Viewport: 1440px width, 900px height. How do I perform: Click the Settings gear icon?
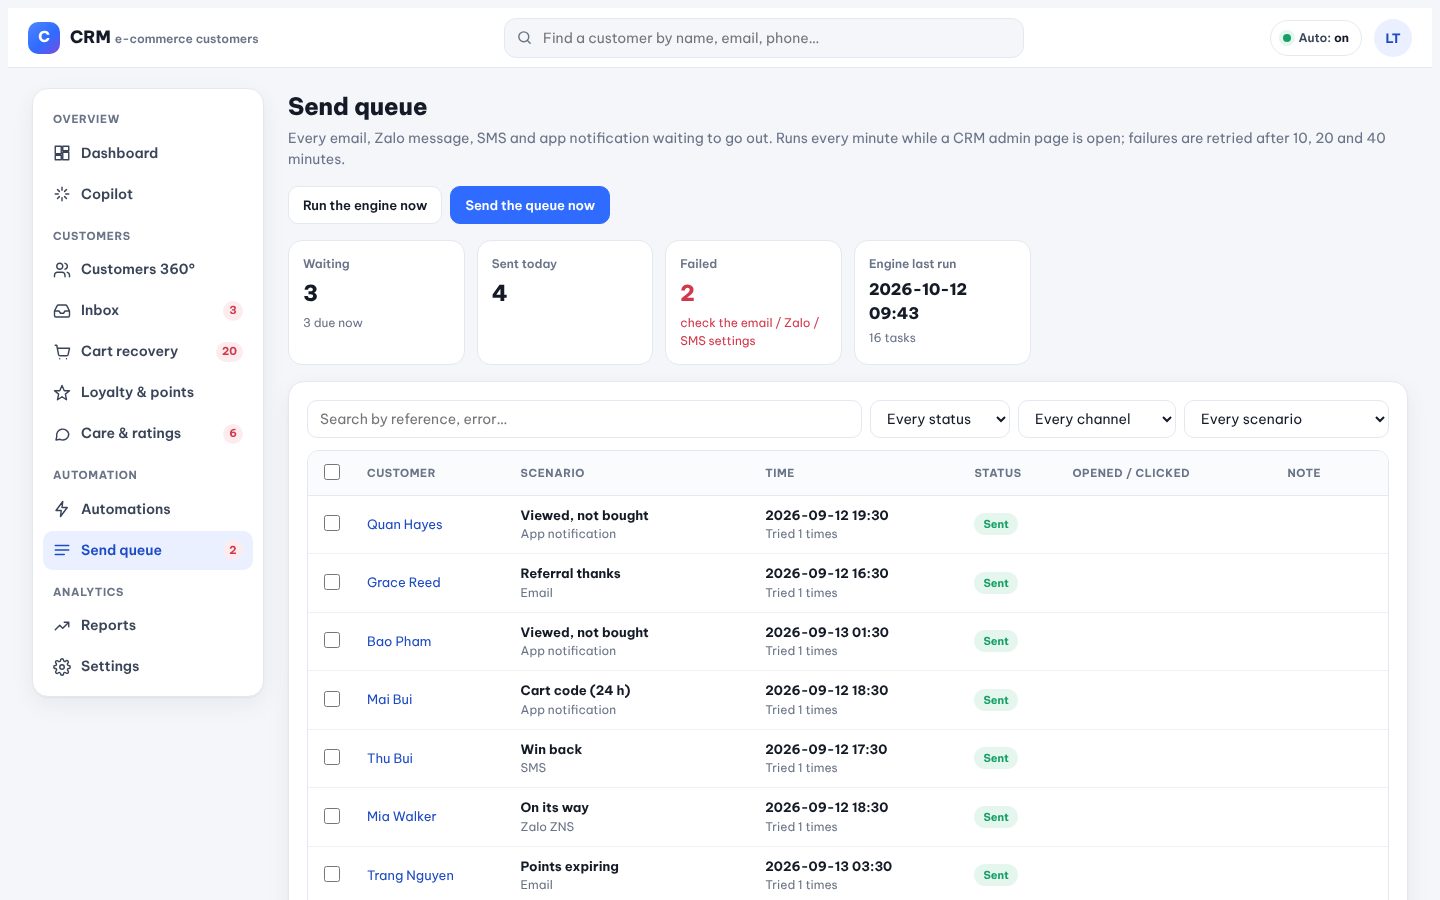[x=62, y=666]
